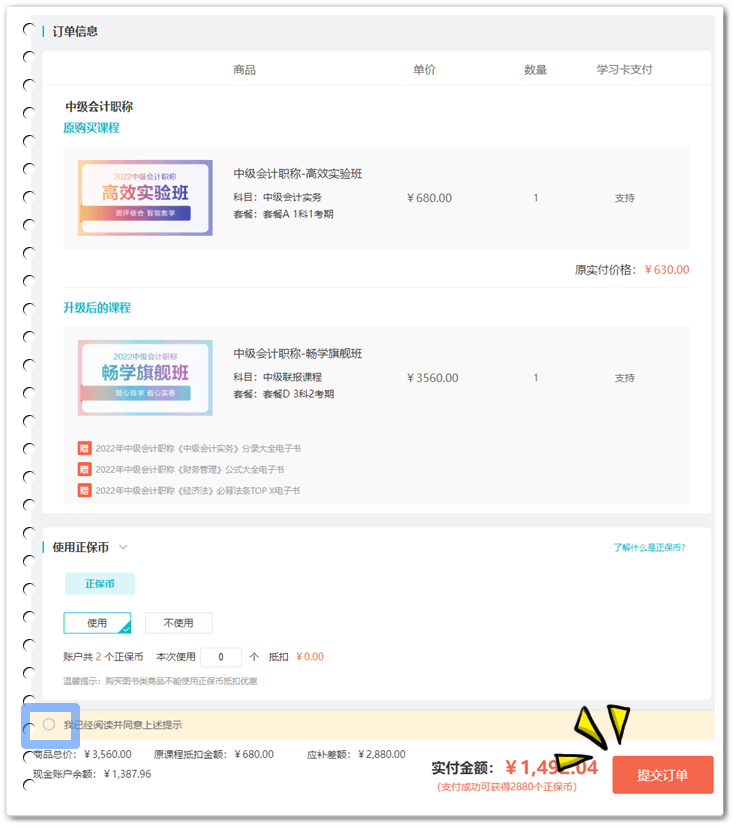Open the 了解什么是正保币 link

point(649,548)
